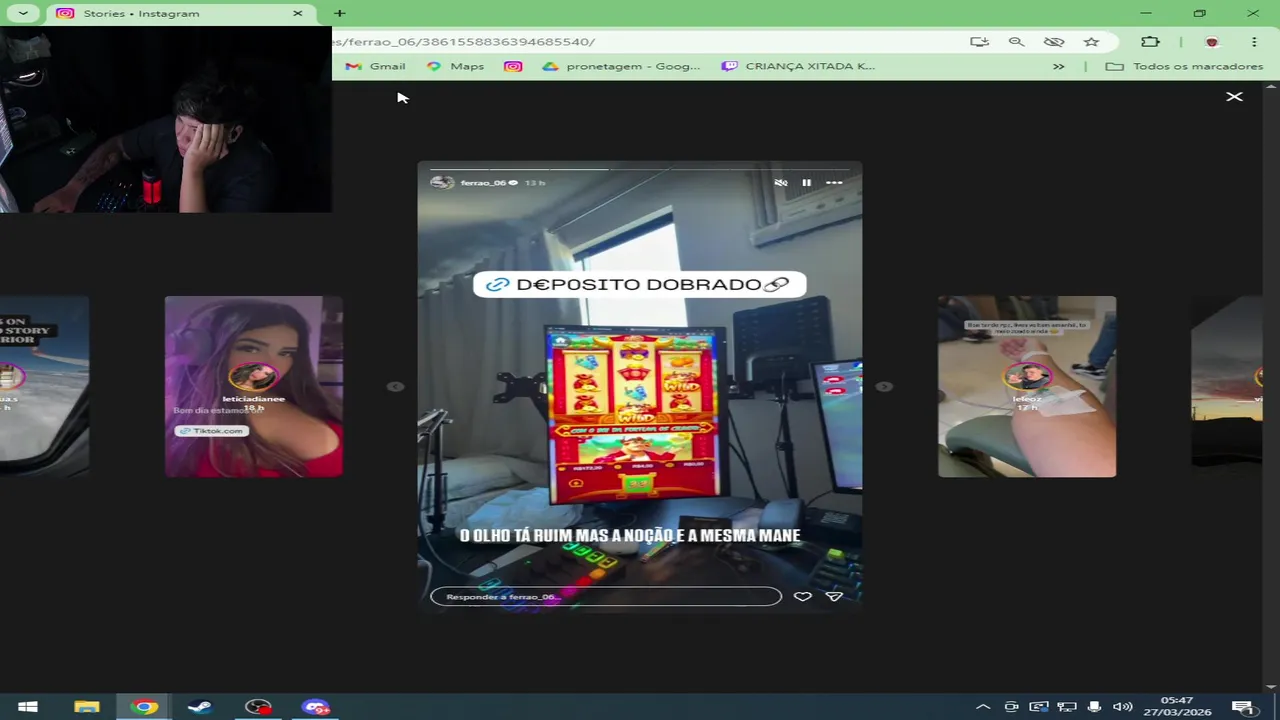The image size is (1280, 720).
Task: Click the microphone tray icon
Action: [1094, 707]
